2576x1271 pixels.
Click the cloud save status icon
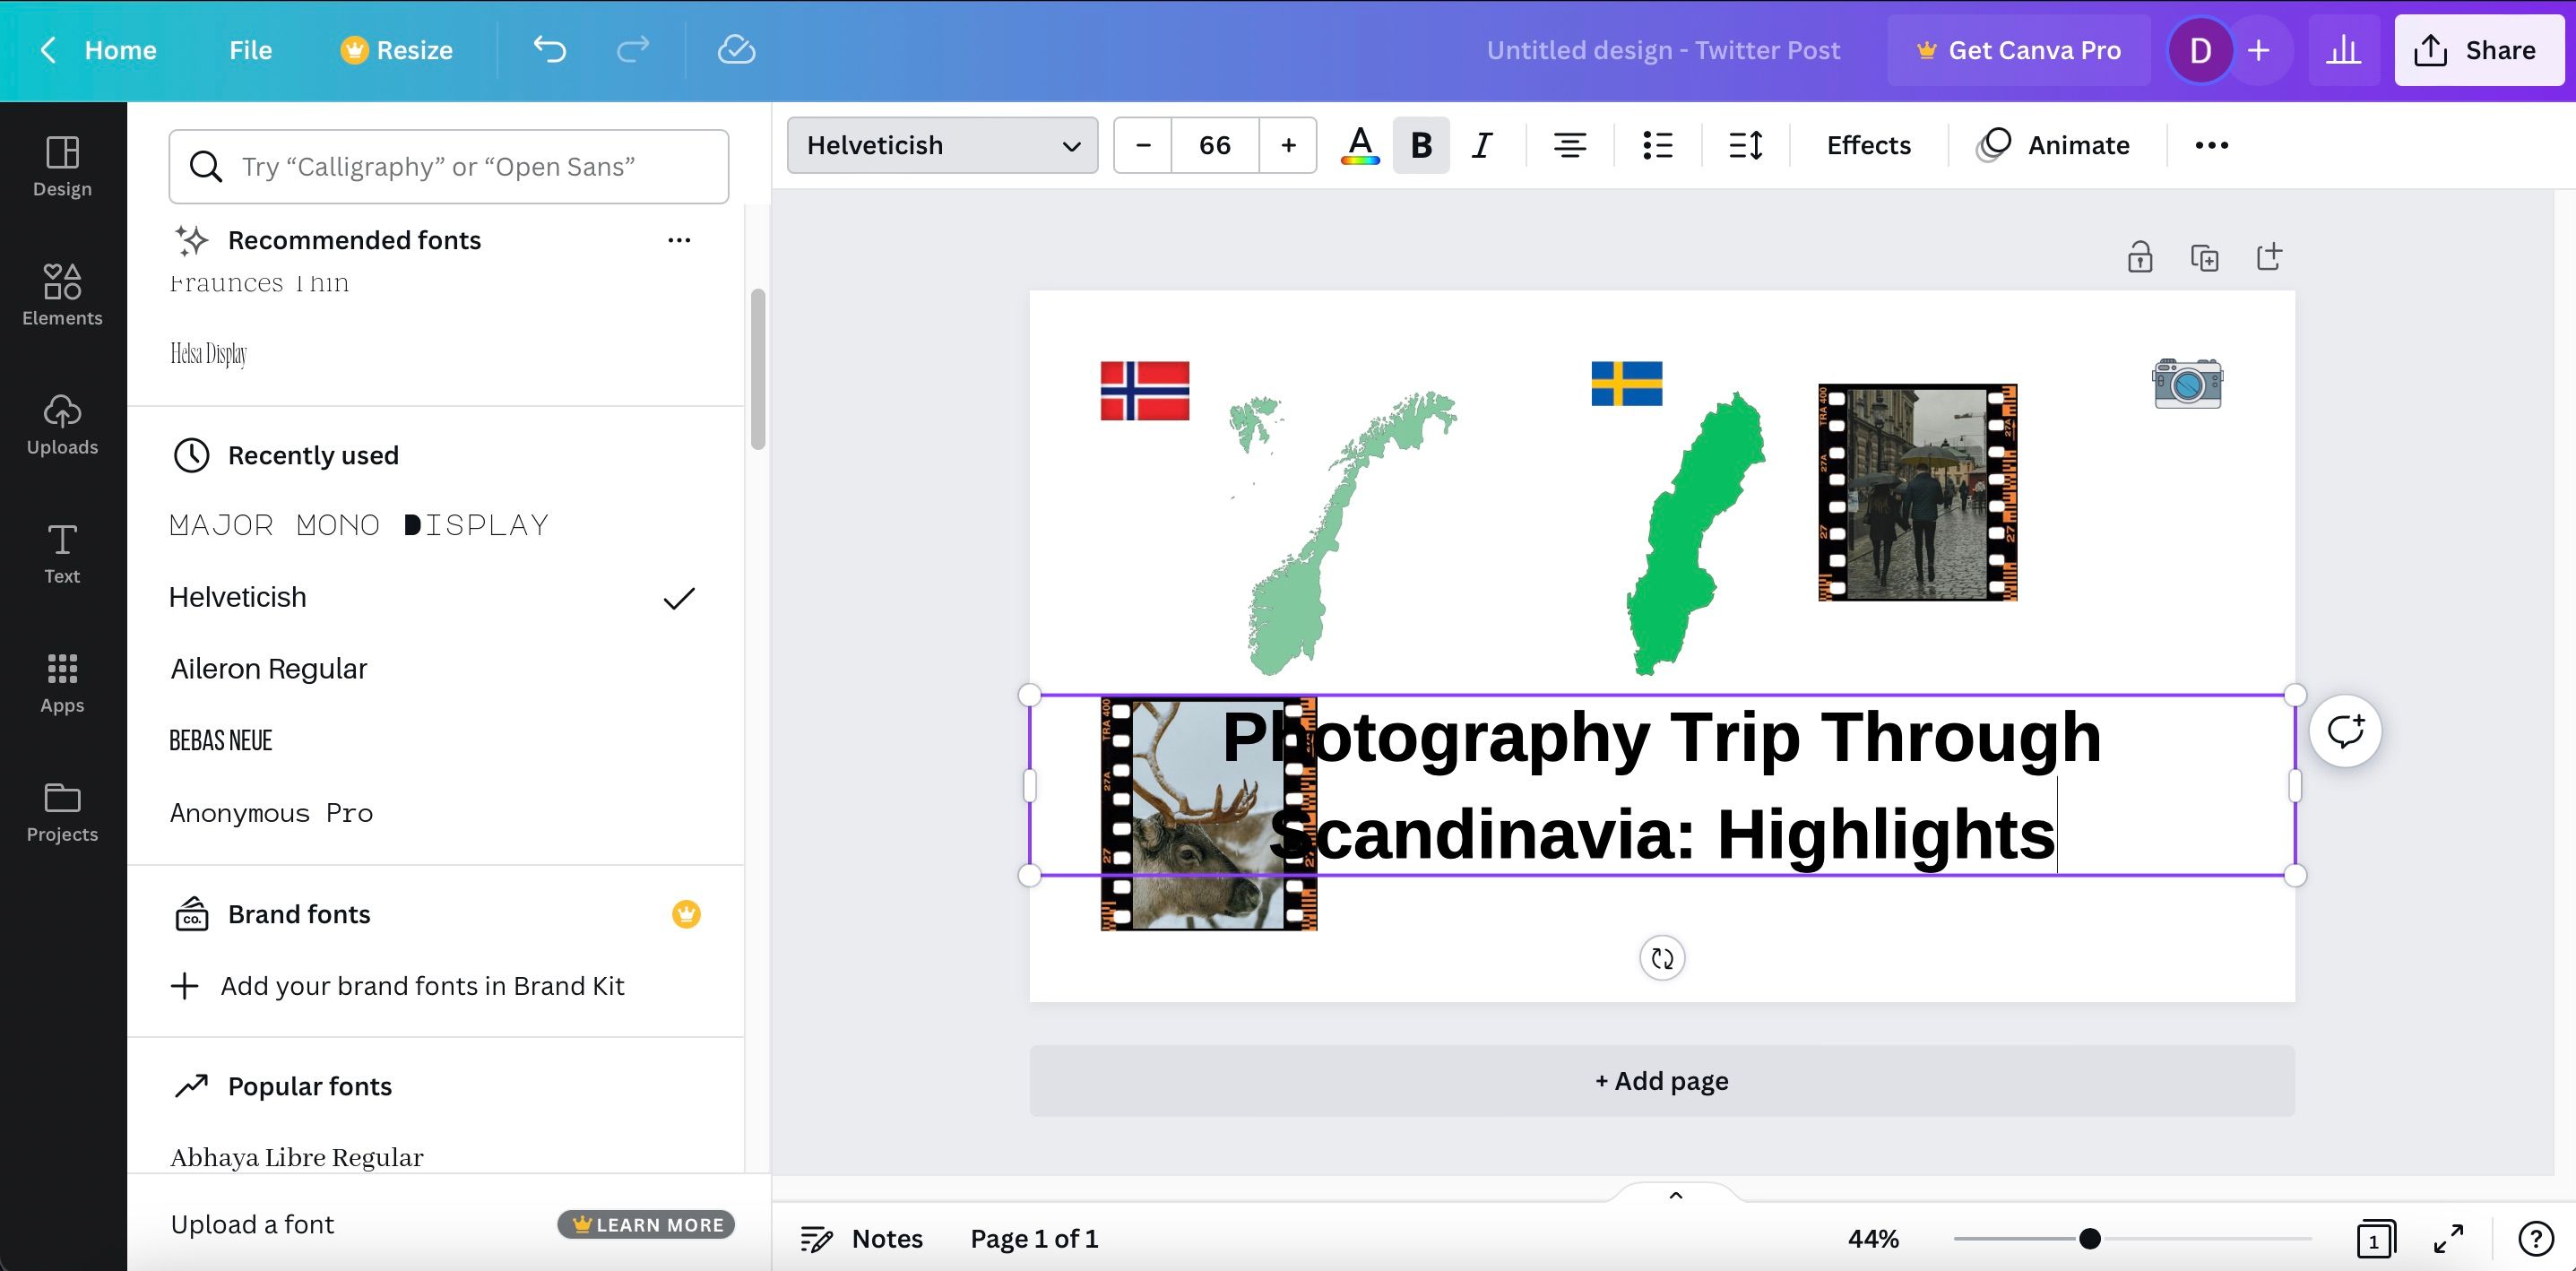pos(736,49)
